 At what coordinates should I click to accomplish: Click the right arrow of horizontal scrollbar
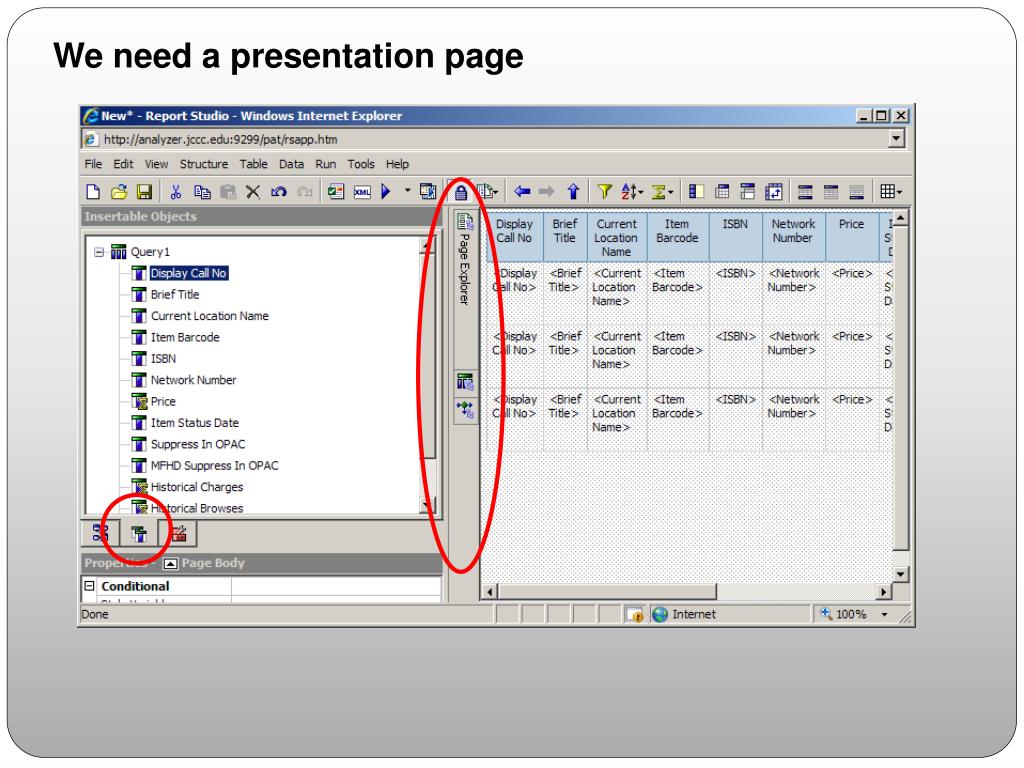click(884, 592)
